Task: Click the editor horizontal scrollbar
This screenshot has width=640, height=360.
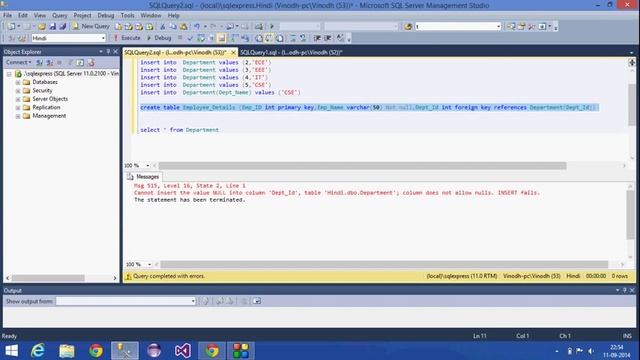Action: click(x=362, y=165)
